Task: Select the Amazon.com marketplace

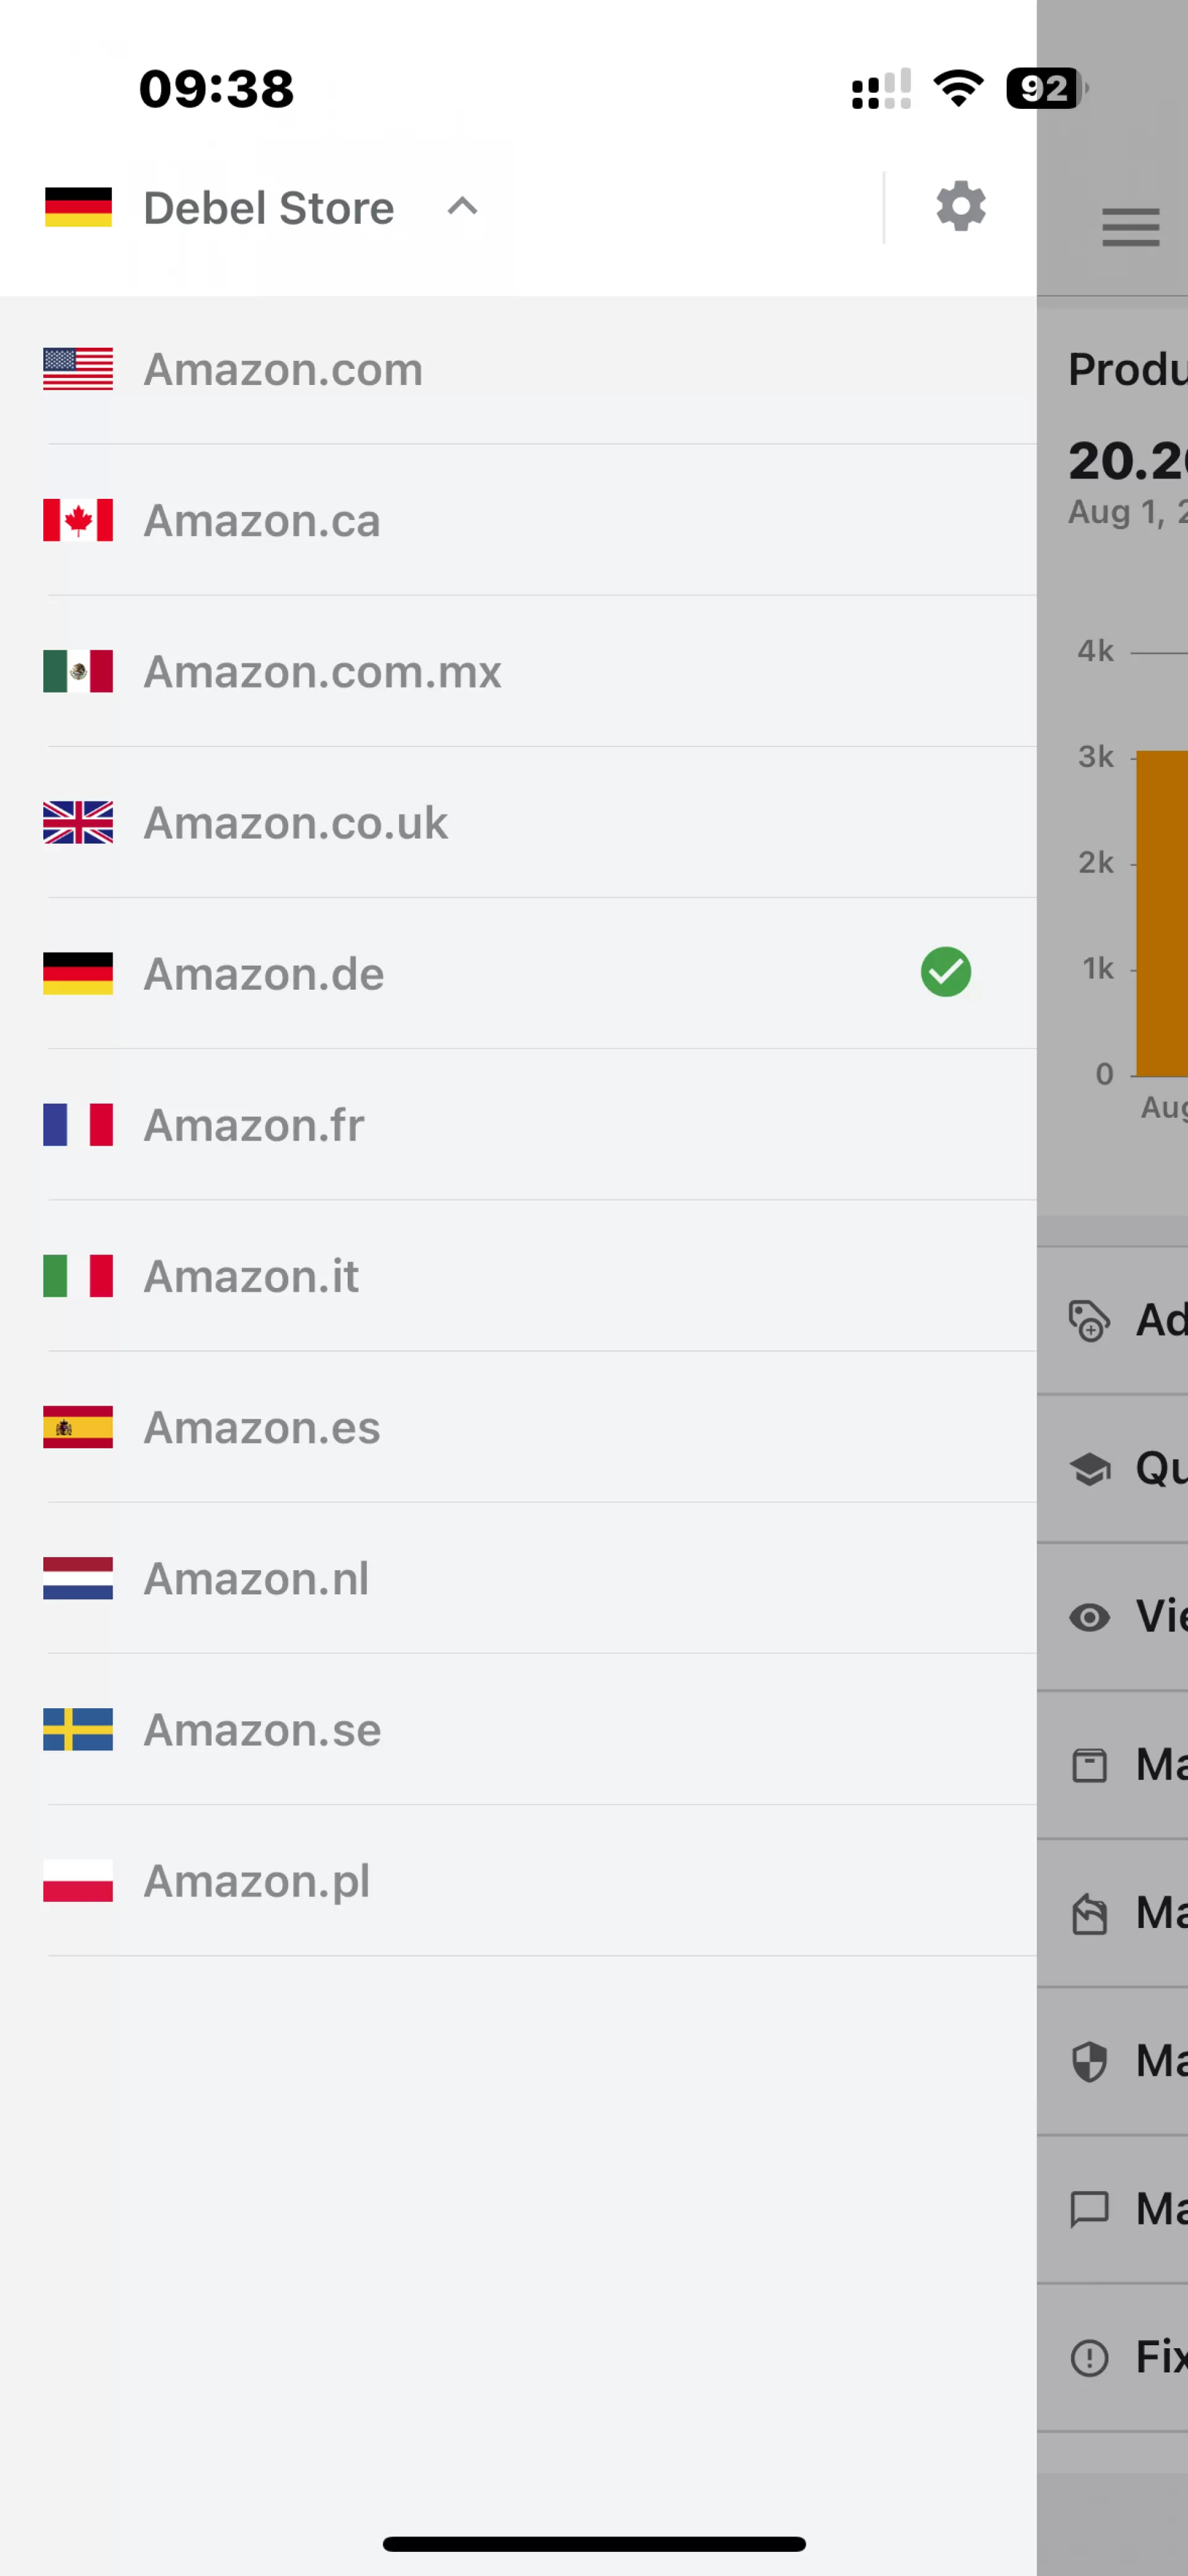Action: point(518,370)
